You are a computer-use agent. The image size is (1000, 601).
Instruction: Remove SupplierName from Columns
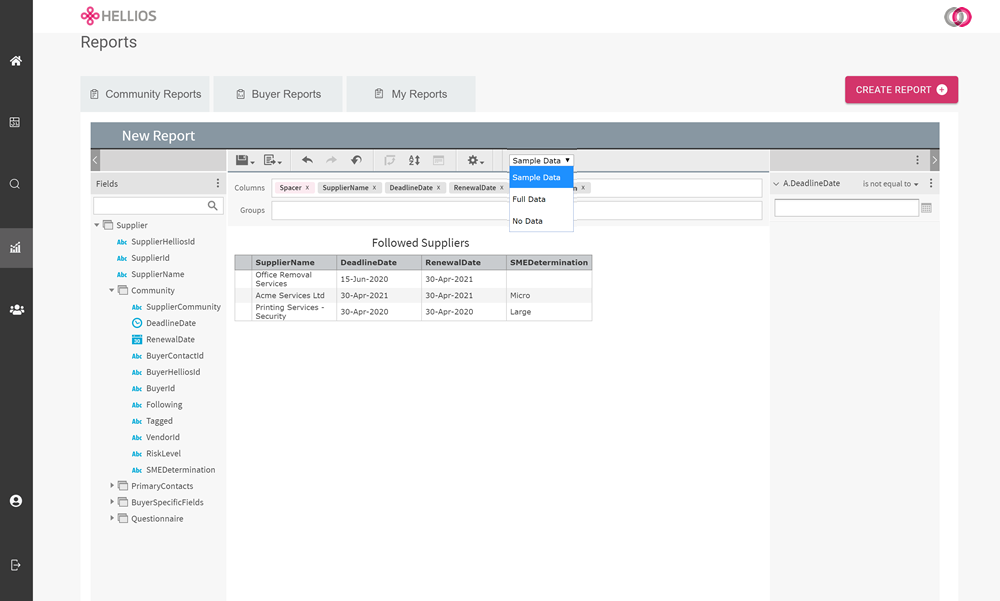point(374,188)
